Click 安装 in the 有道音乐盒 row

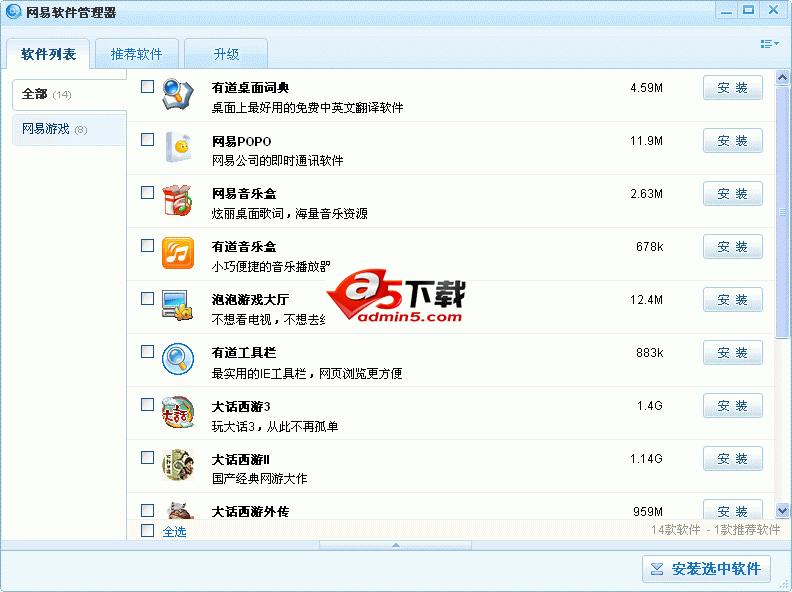point(732,247)
